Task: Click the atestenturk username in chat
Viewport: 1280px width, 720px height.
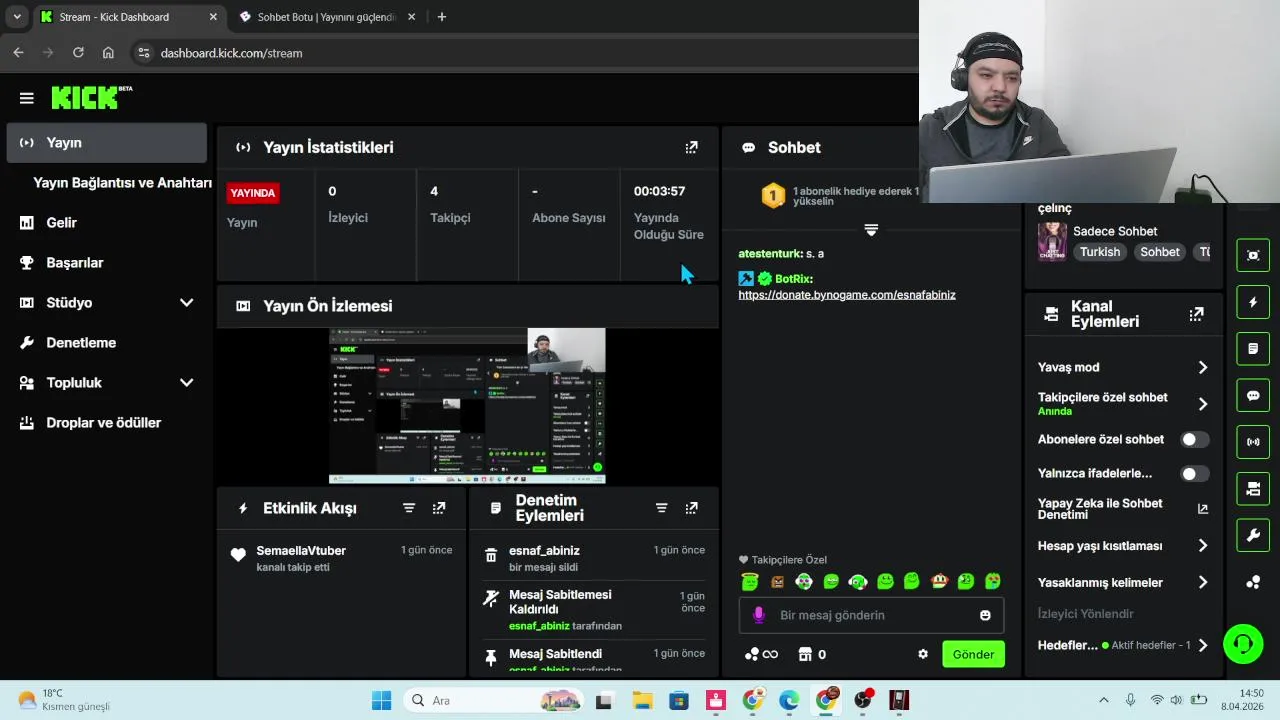Action: (x=770, y=254)
